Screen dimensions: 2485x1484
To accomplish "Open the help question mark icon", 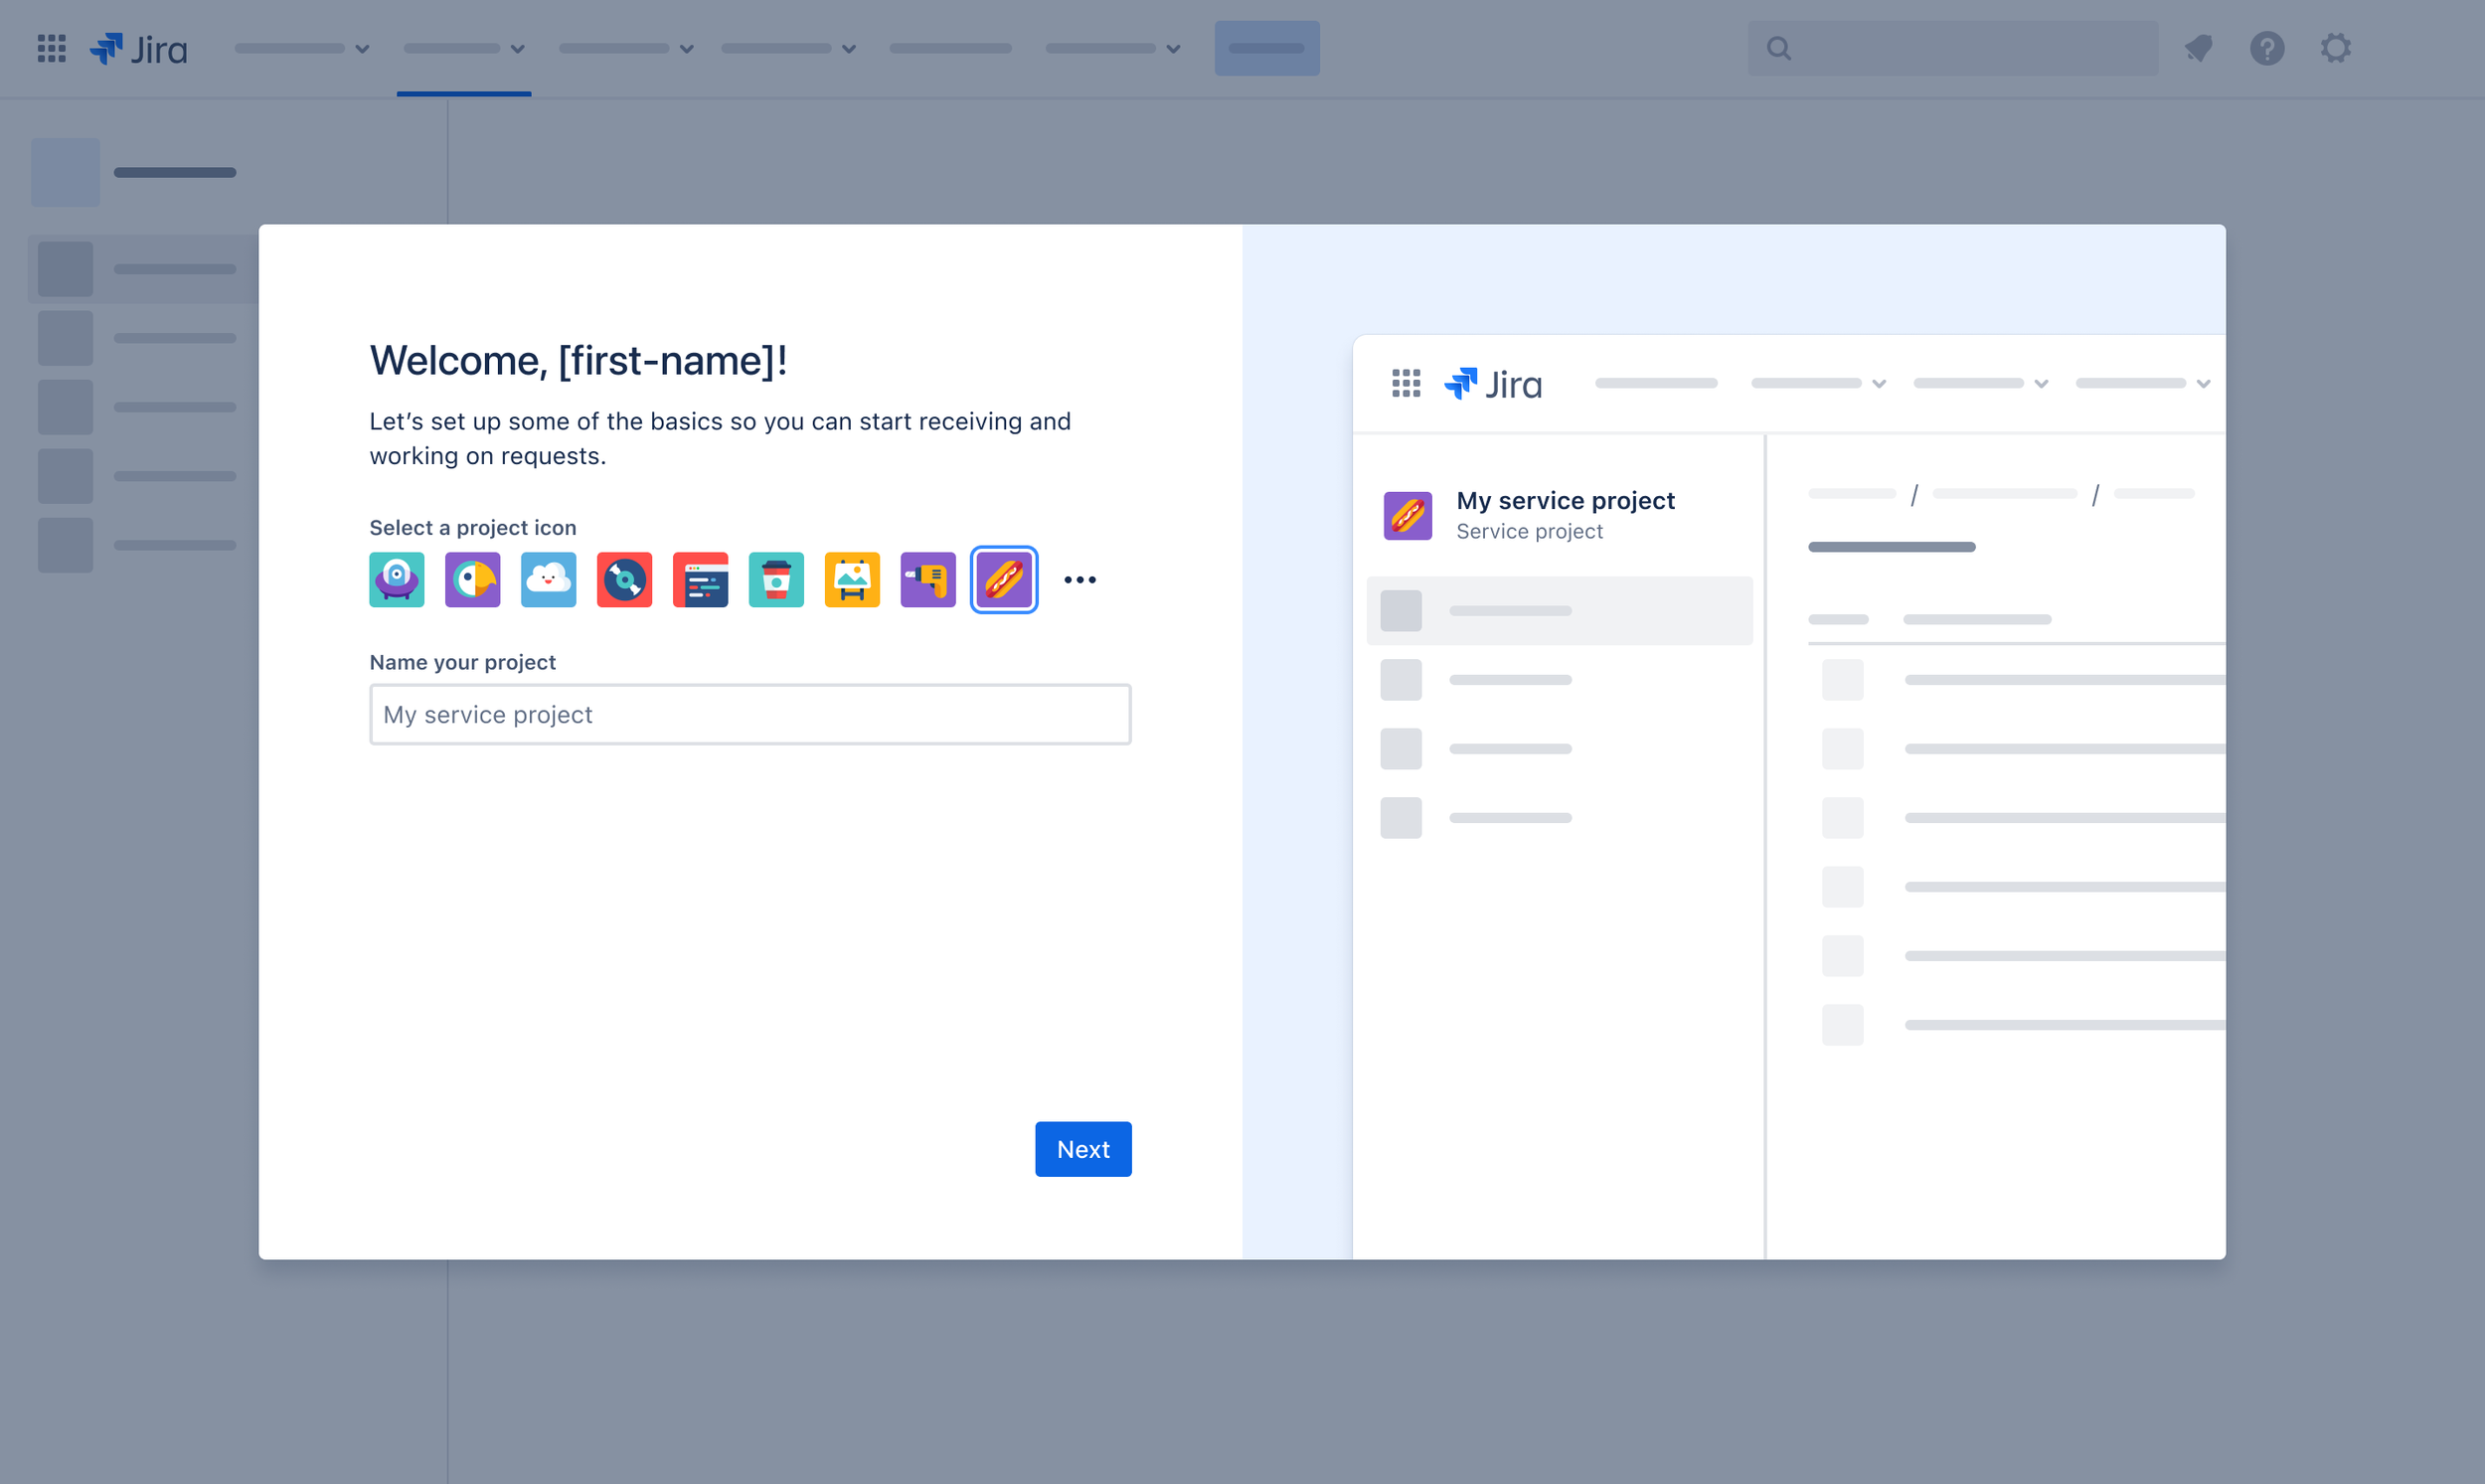I will [x=2267, y=48].
